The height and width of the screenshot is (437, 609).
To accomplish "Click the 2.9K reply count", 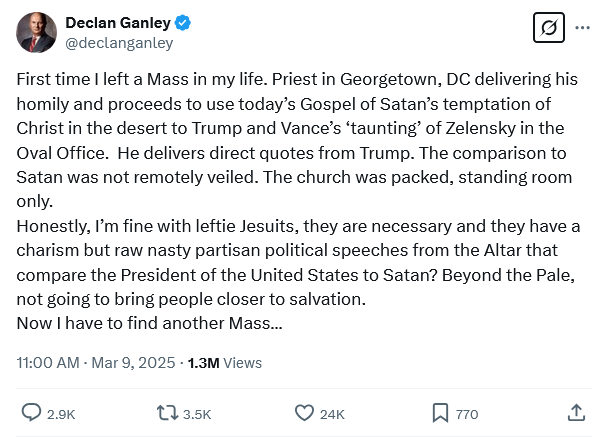I will tap(60, 413).
